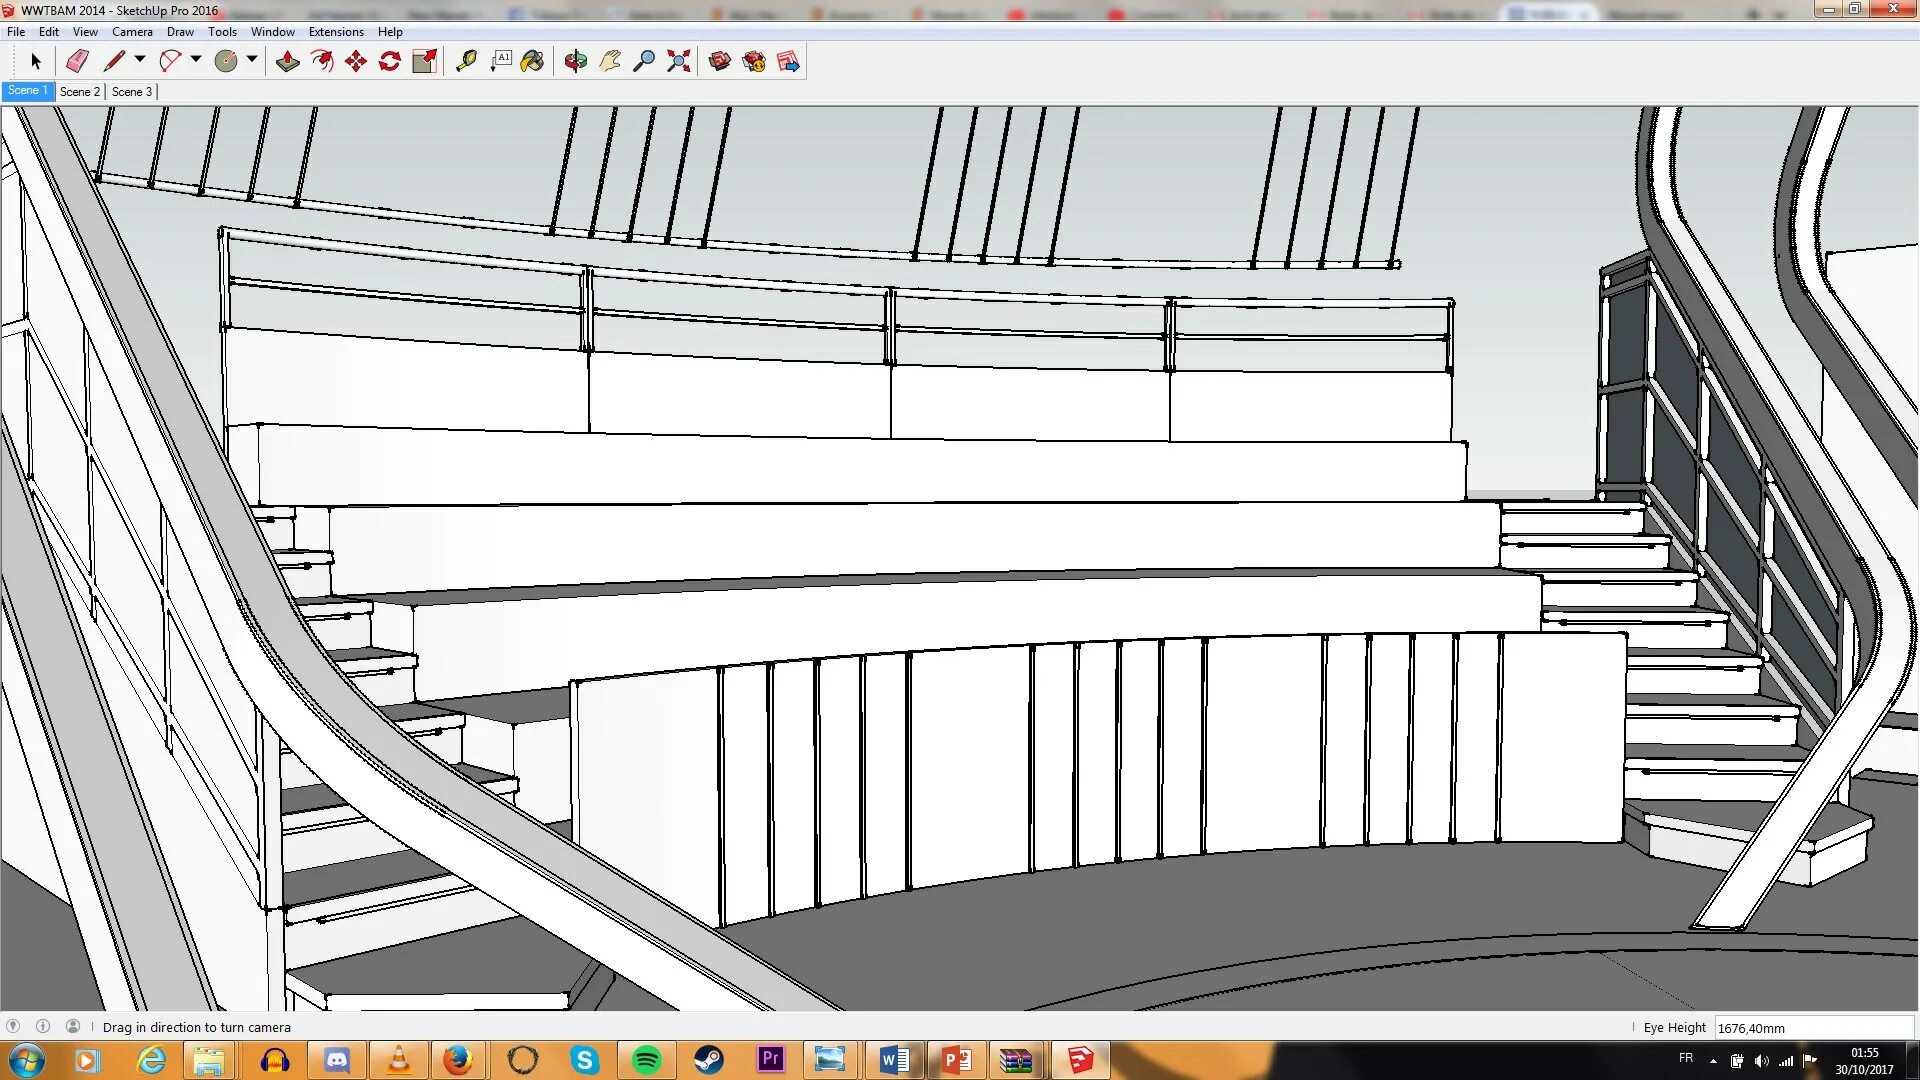The height and width of the screenshot is (1080, 1920).
Task: Choose the Rotate tool
Action: click(x=390, y=61)
